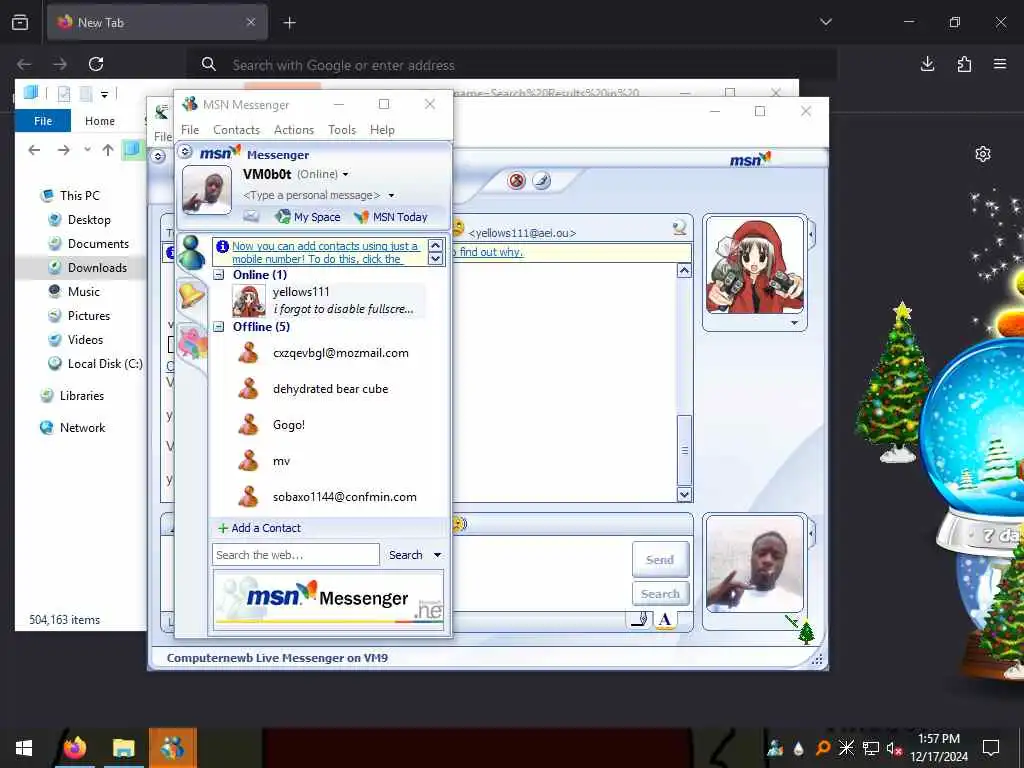Focus the Search the web field
The height and width of the screenshot is (768, 1024).
(x=295, y=555)
